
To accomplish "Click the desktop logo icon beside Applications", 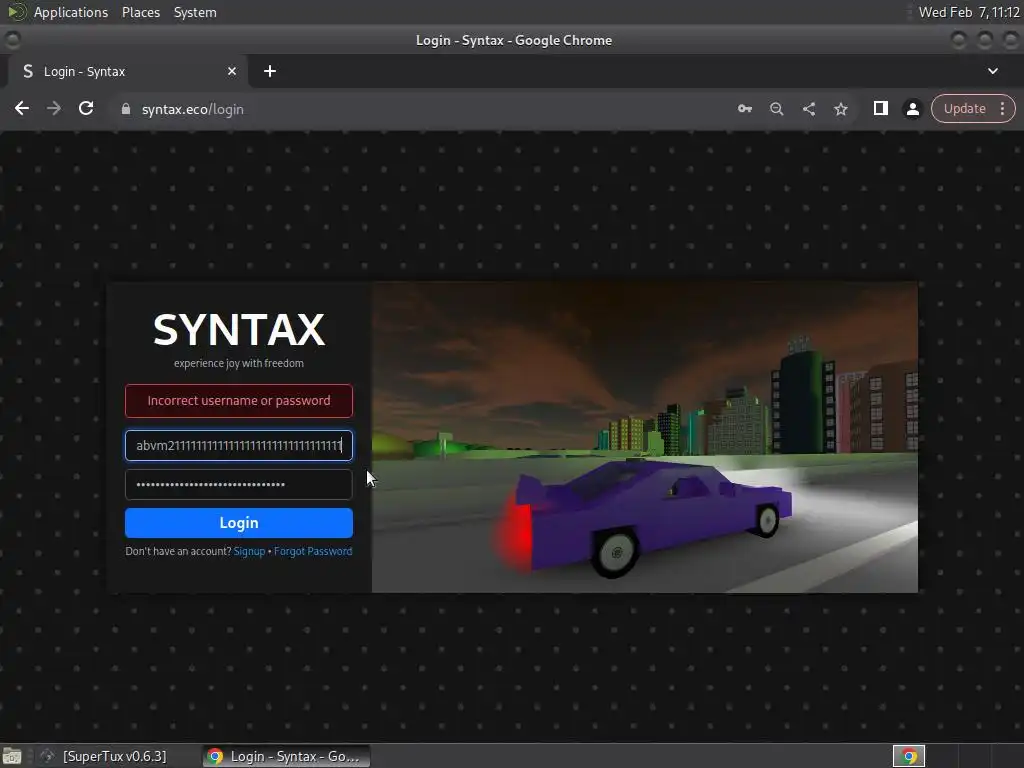I will click(x=16, y=12).
